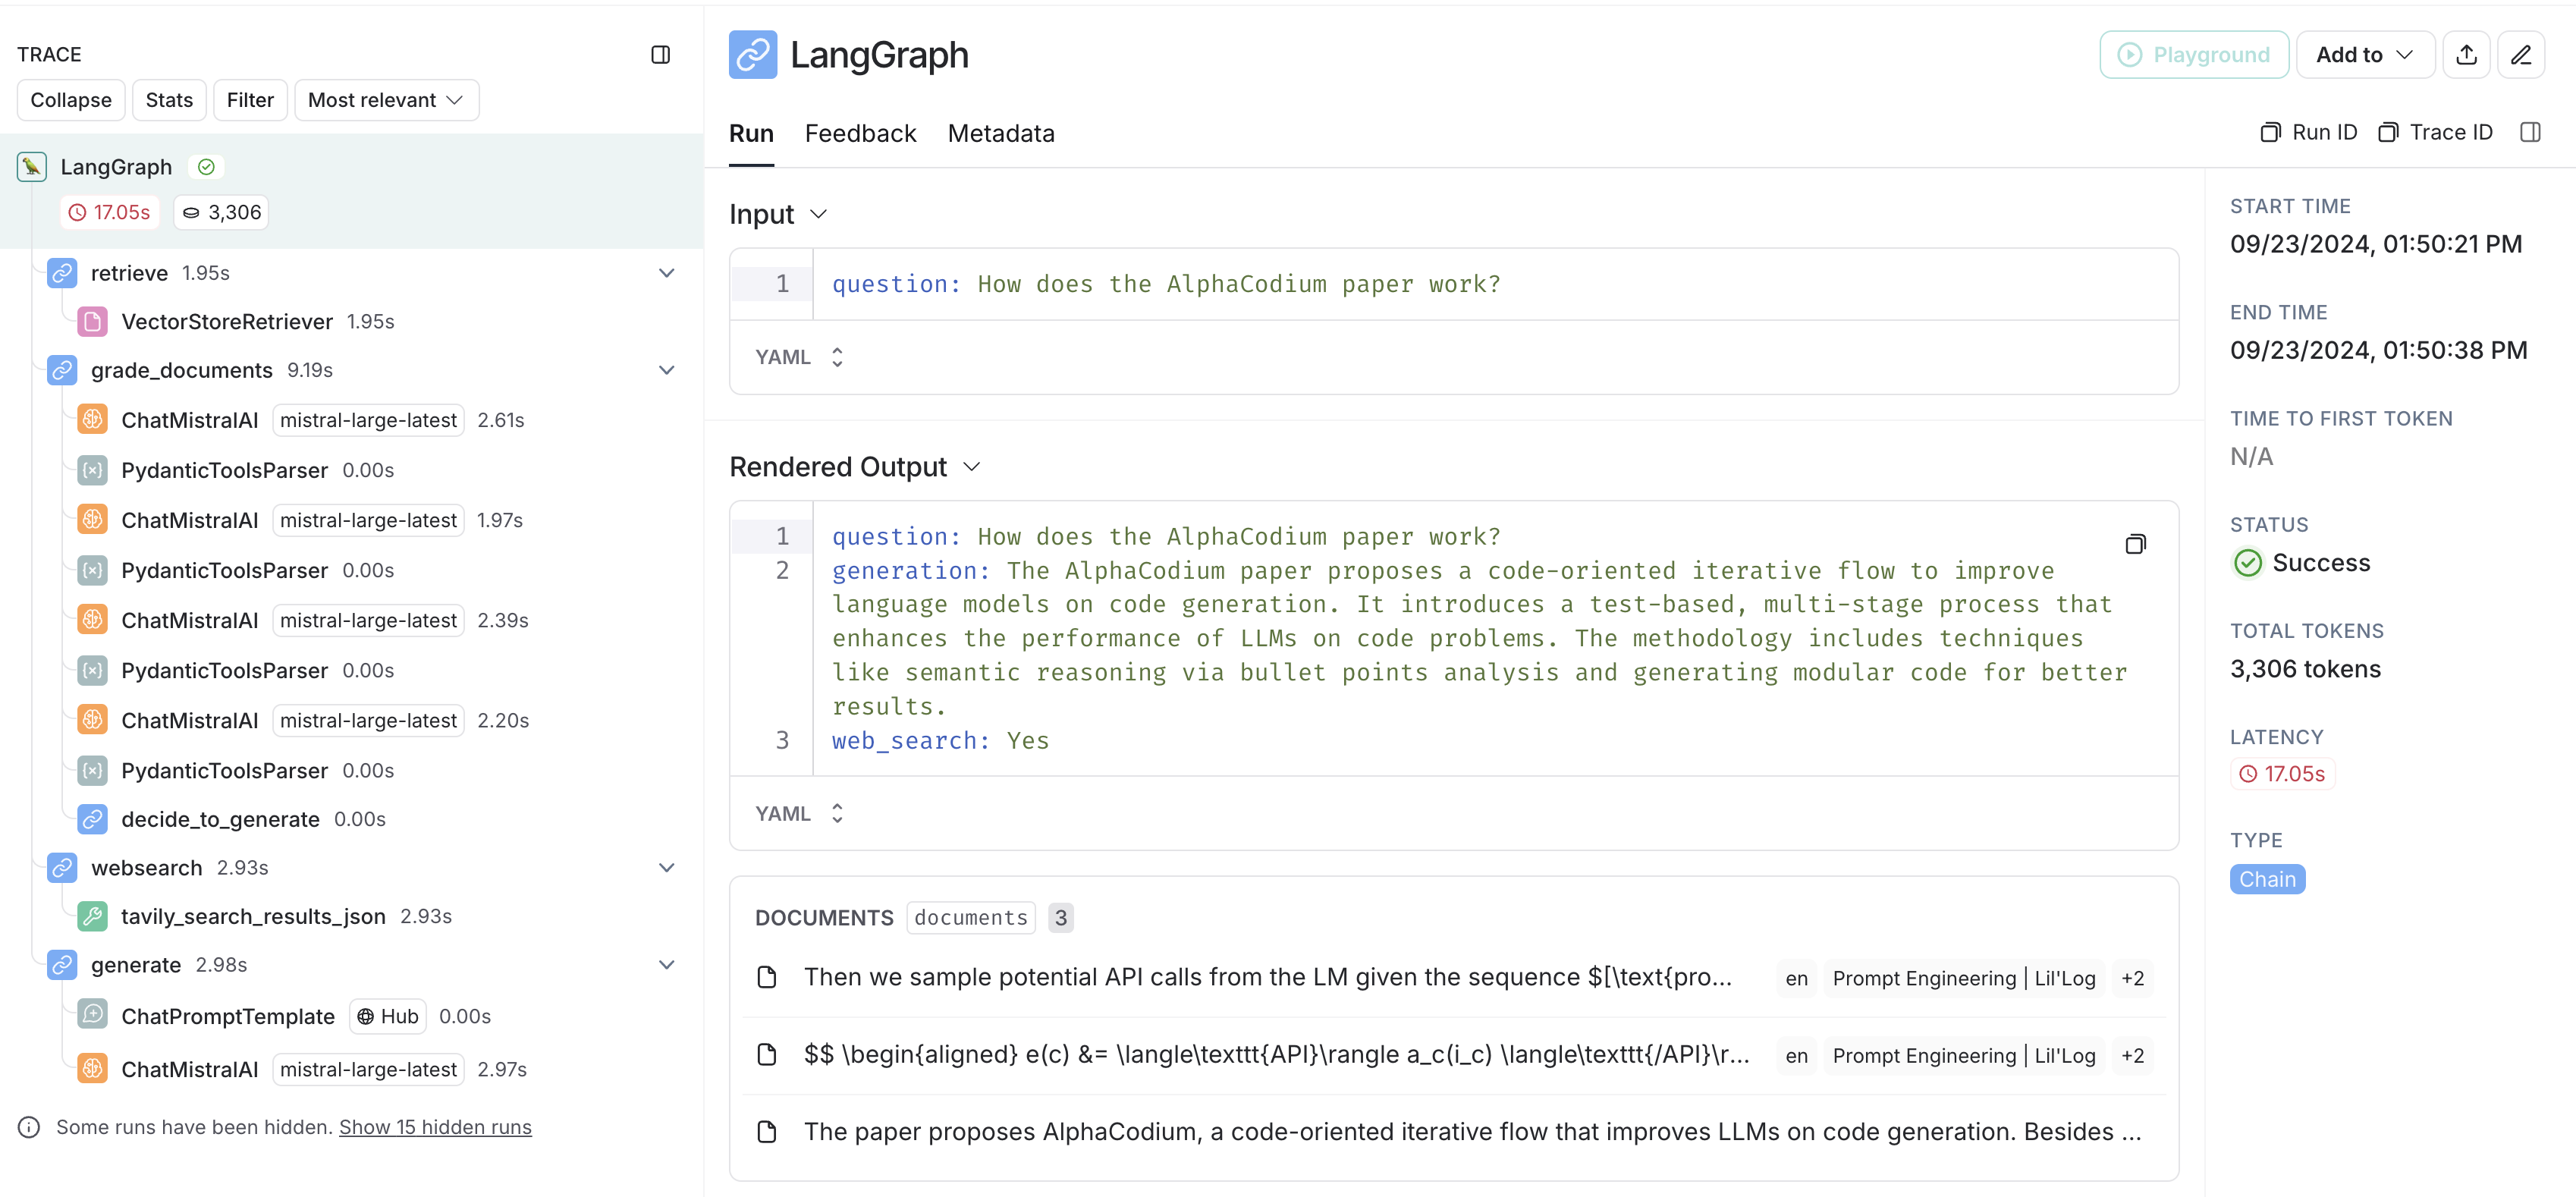Copy the Run ID

pos(2309,132)
